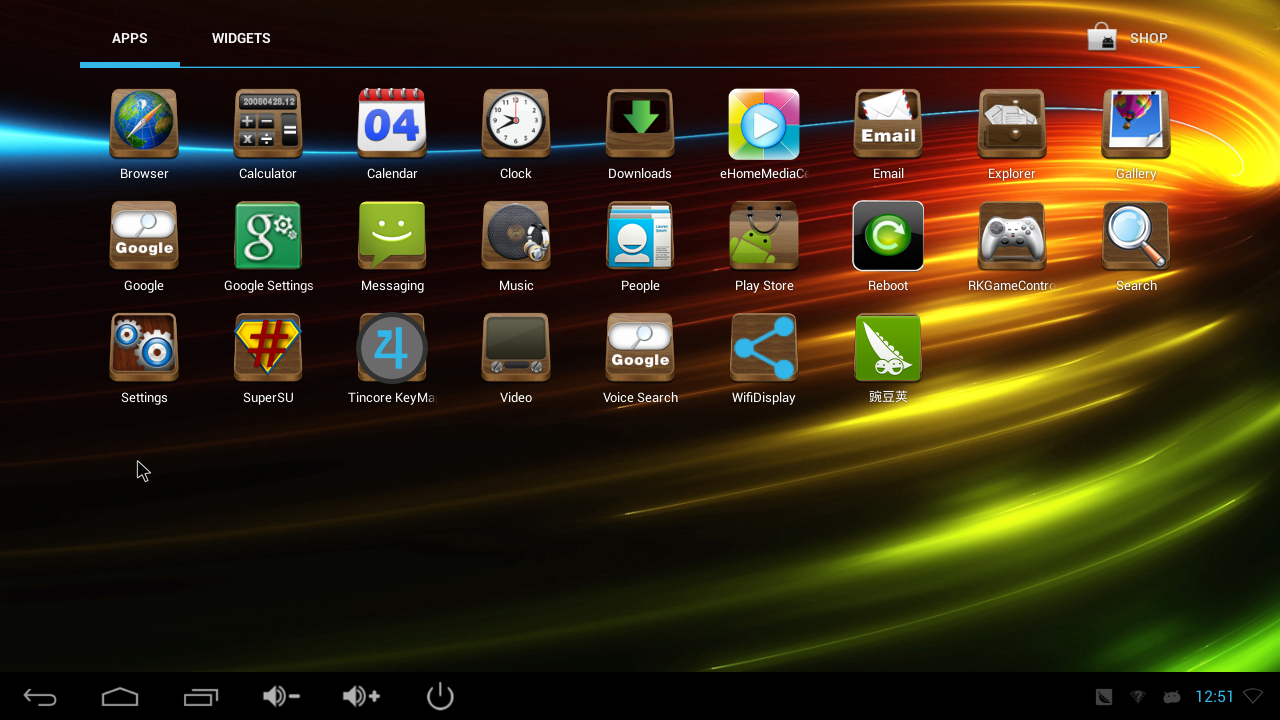
Task: Open the Email app
Action: pos(888,124)
